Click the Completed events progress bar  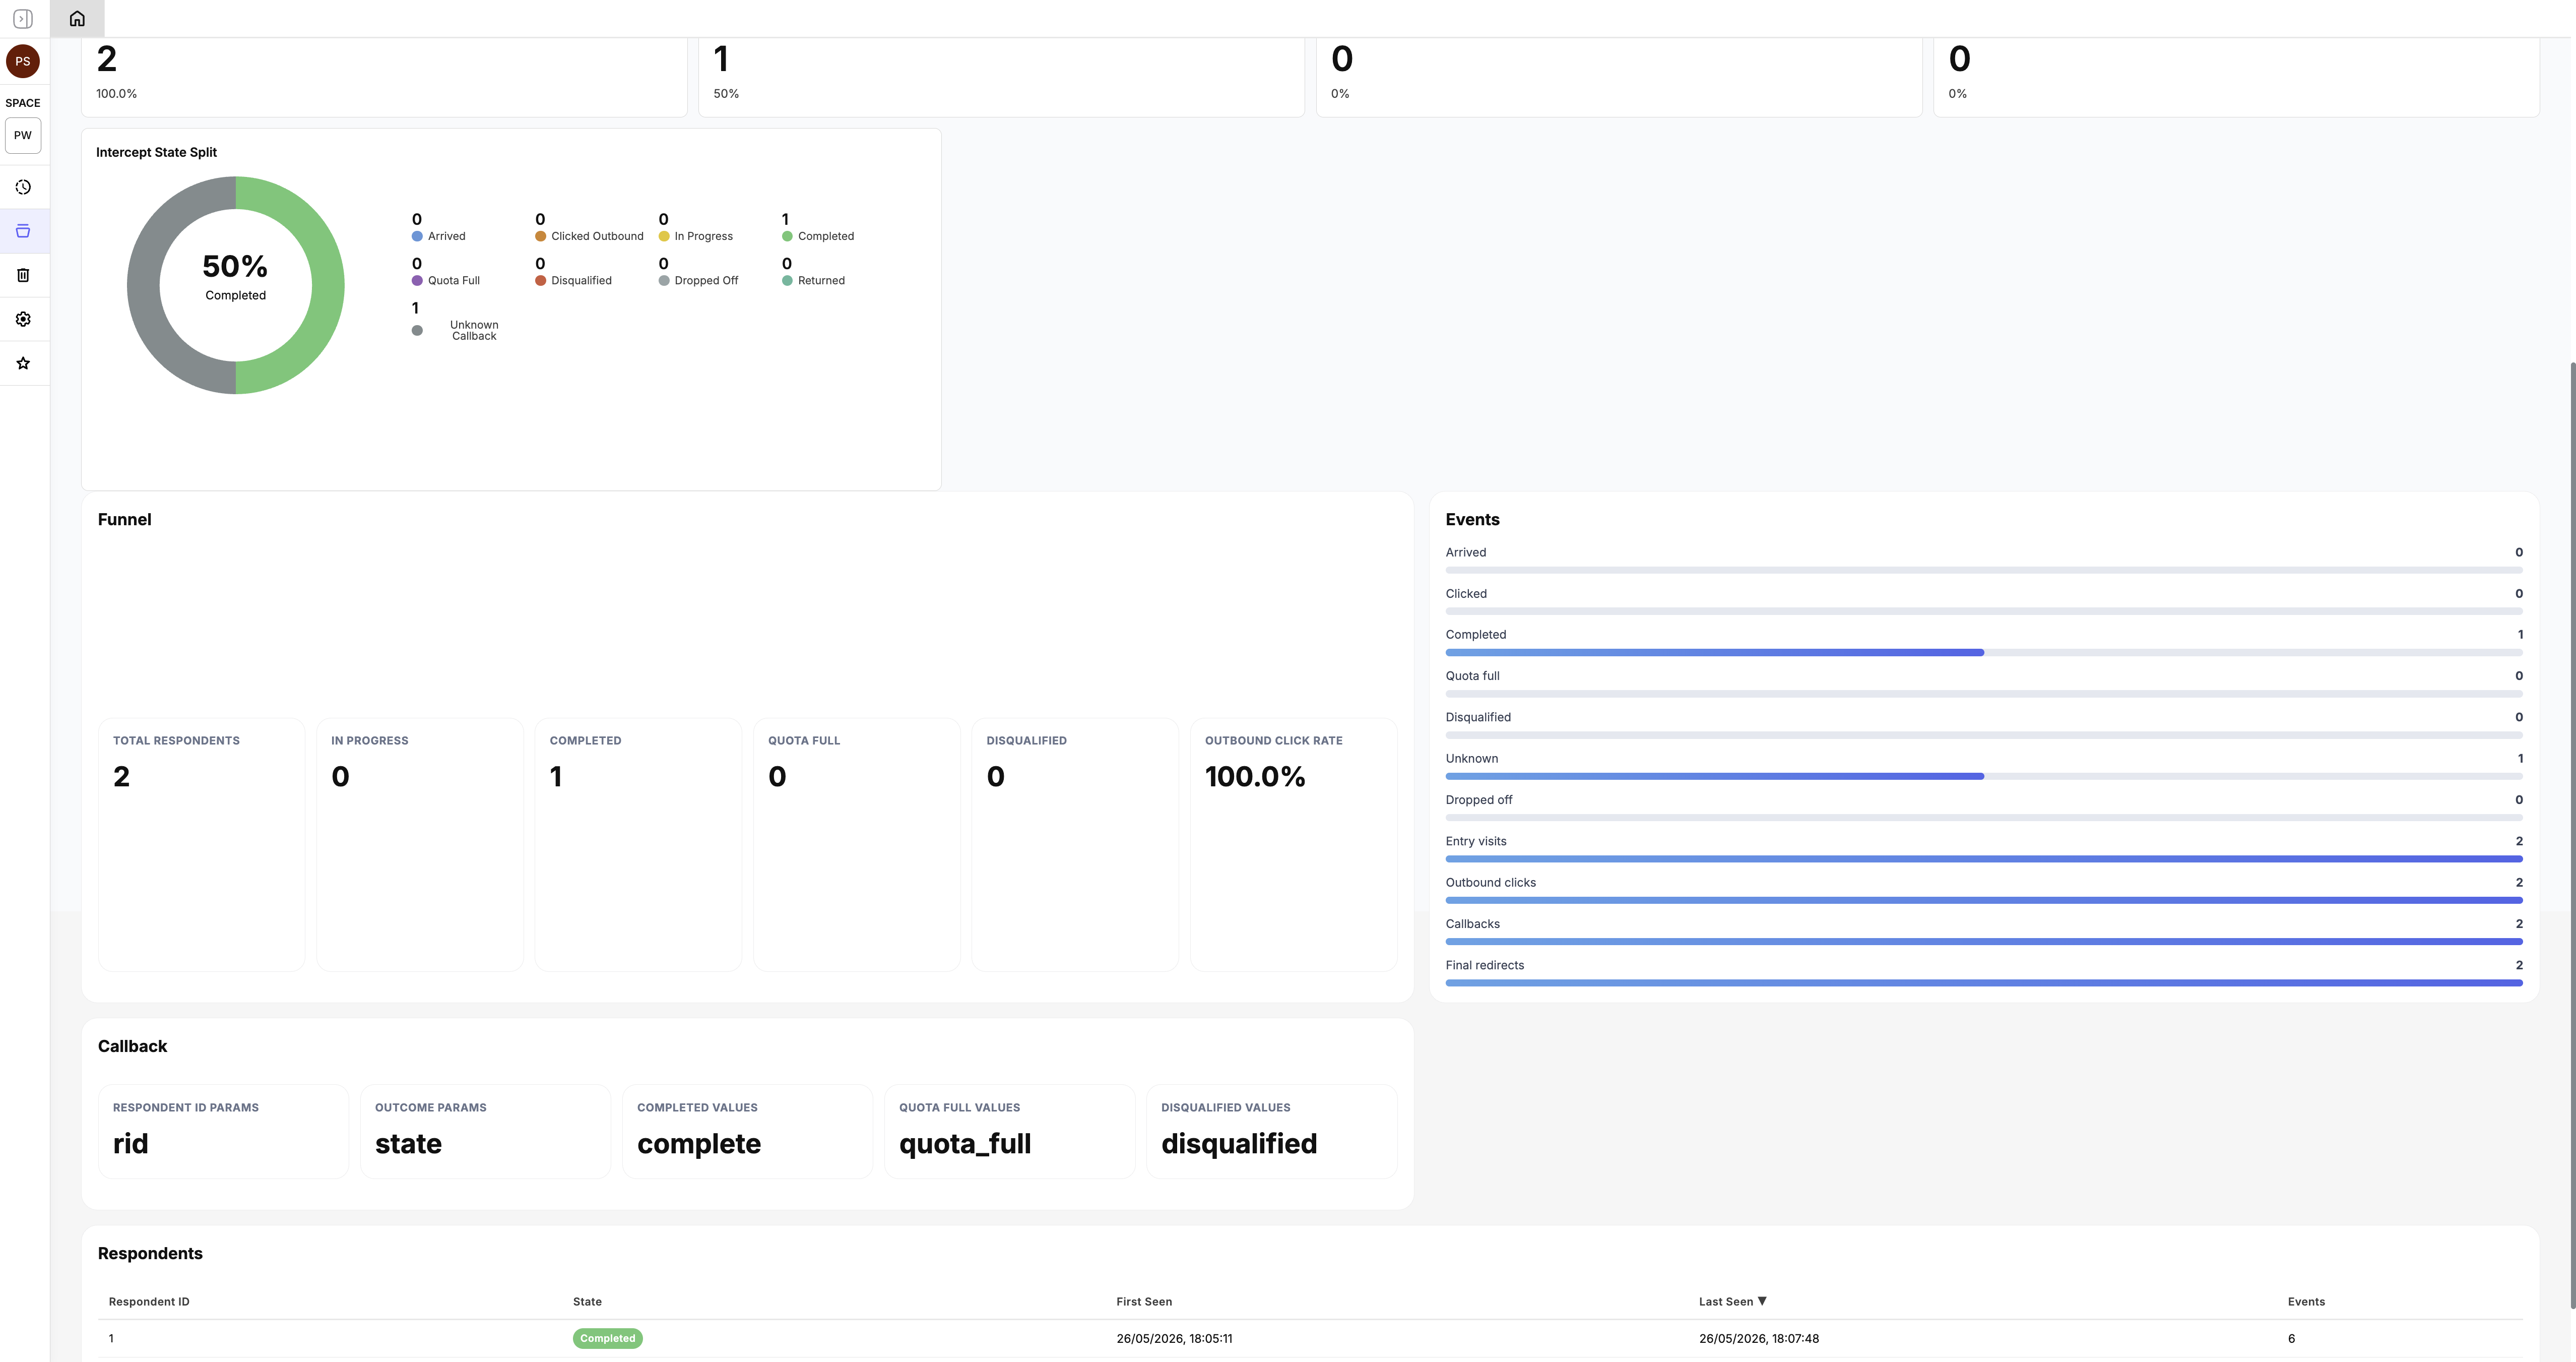pos(1983,653)
